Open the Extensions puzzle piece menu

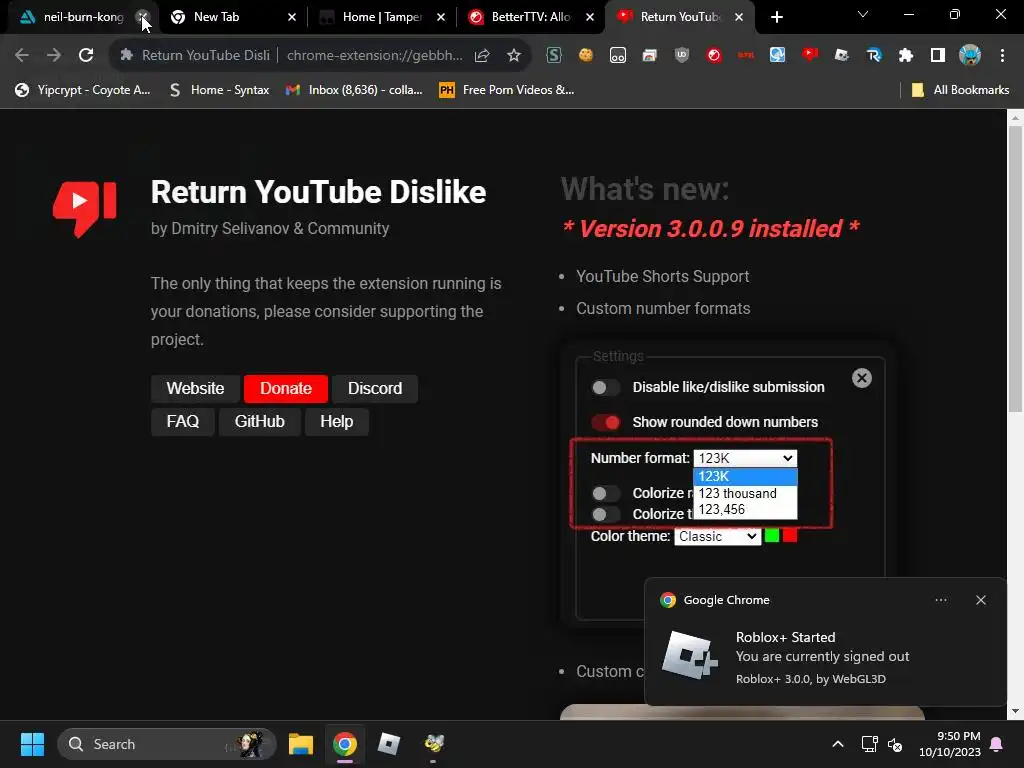(x=906, y=56)
